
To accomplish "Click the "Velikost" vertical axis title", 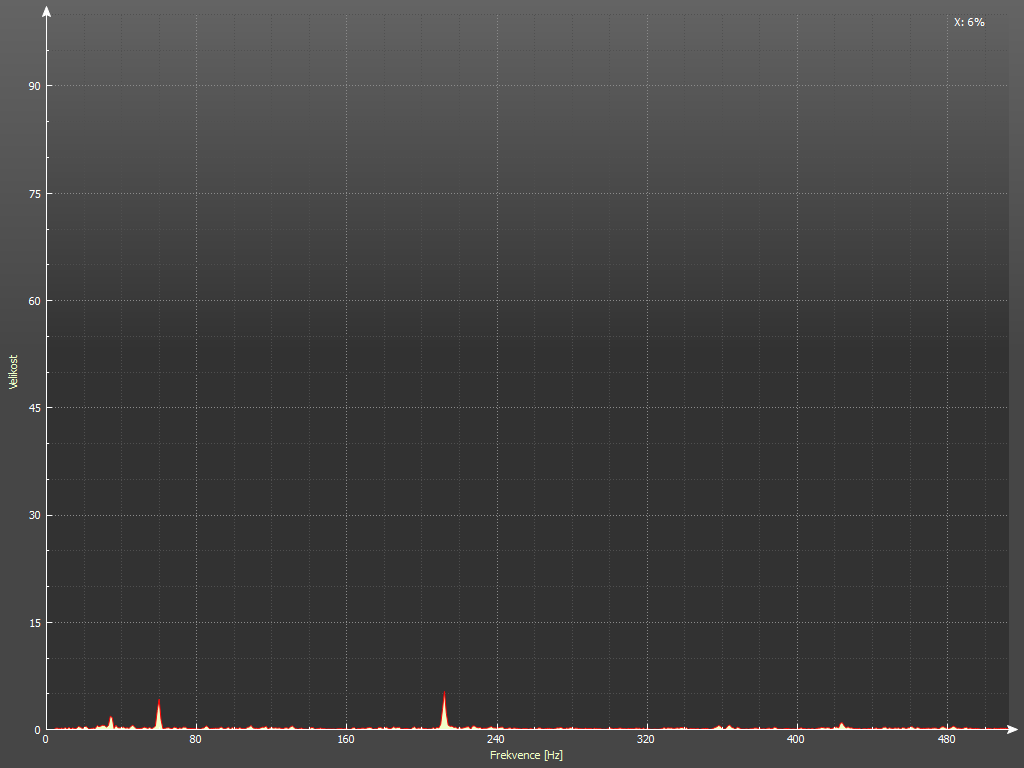I will [13, 371].
